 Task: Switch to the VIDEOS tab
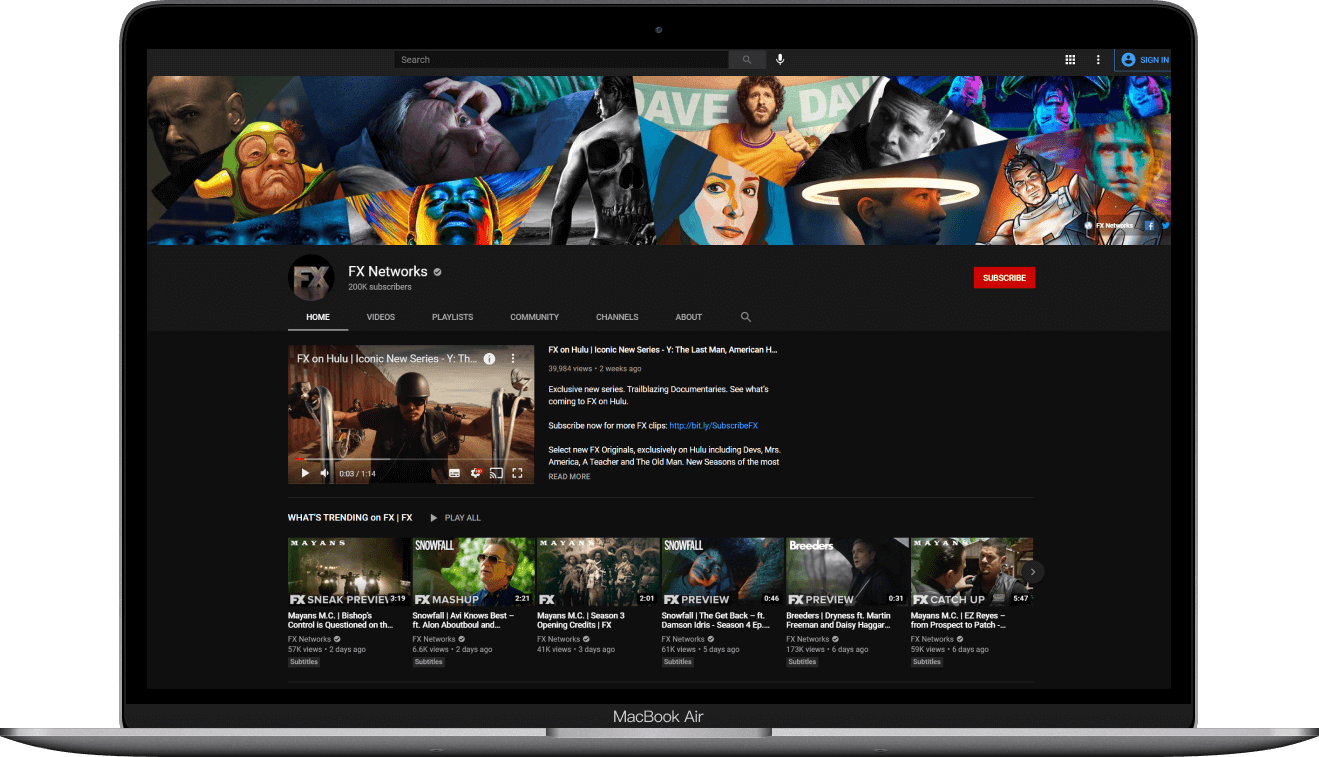click(381, 317)
